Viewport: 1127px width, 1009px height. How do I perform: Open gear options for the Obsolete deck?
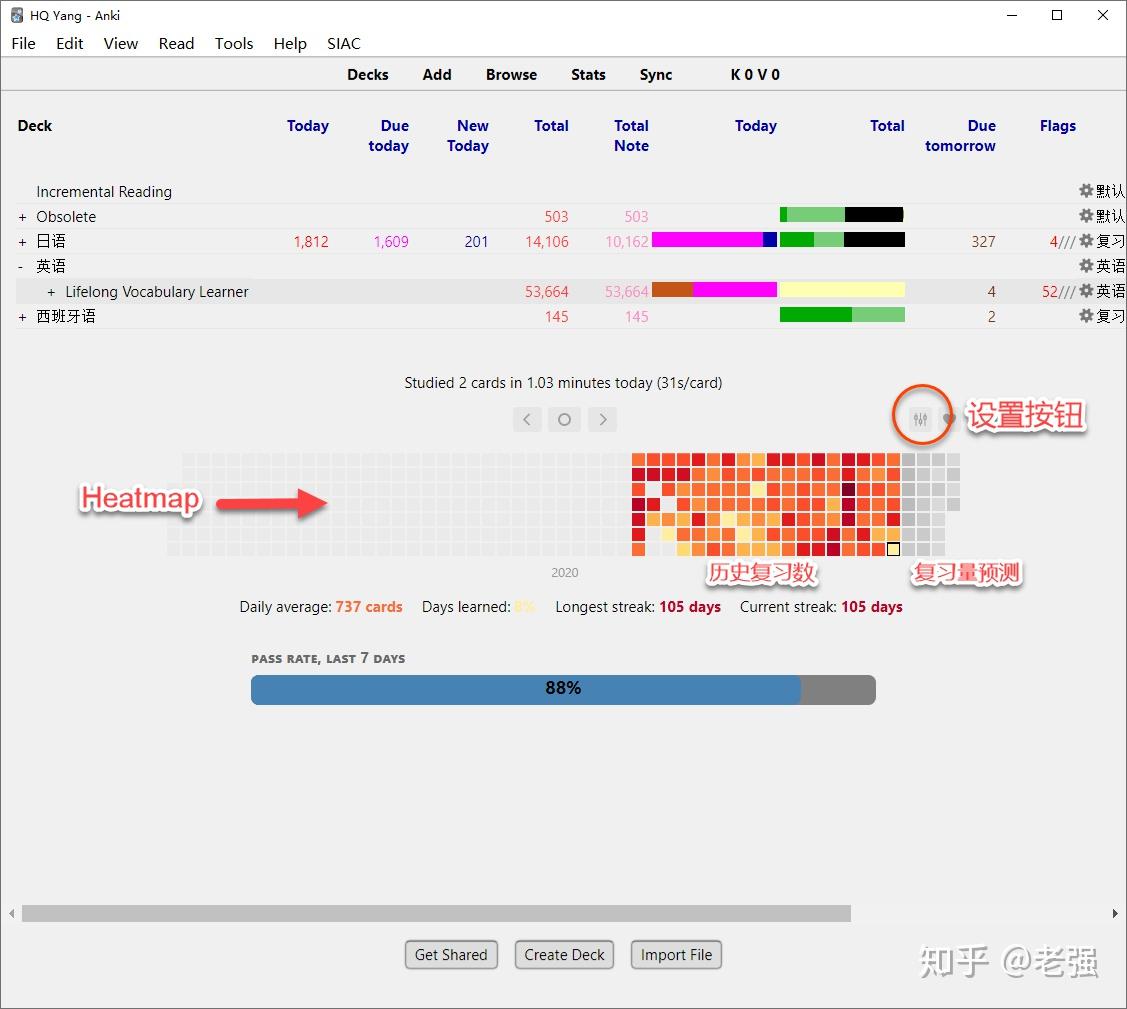(1085, 216)
